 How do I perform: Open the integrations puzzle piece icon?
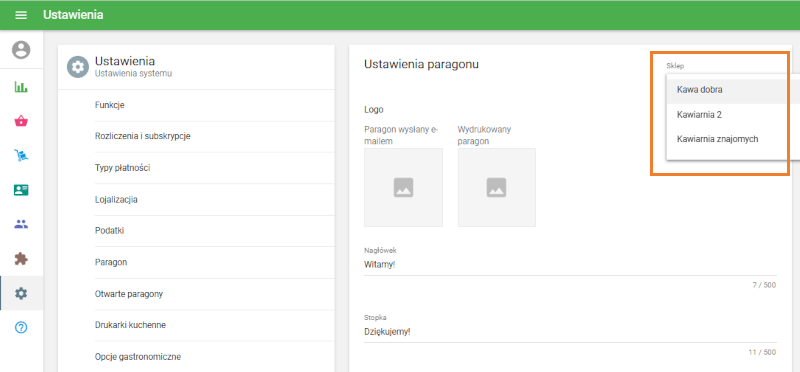point(21,259)
